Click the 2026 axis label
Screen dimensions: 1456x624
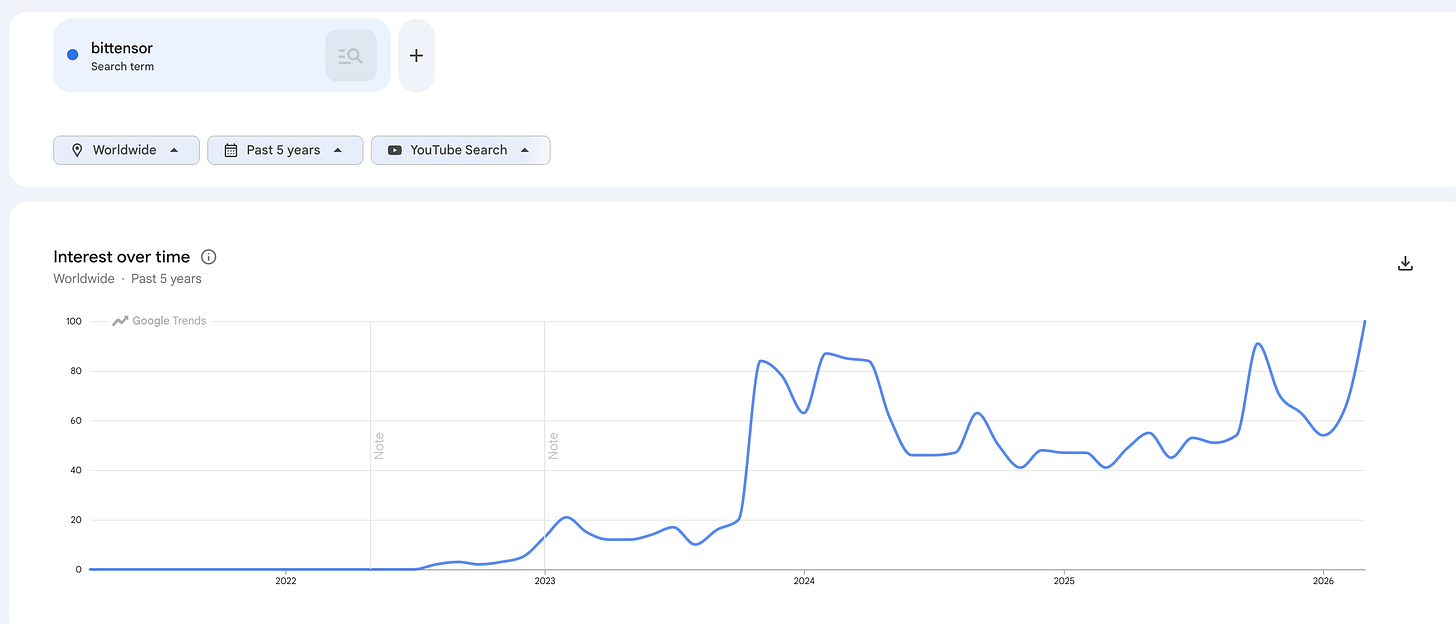(x=1323, y=581)
